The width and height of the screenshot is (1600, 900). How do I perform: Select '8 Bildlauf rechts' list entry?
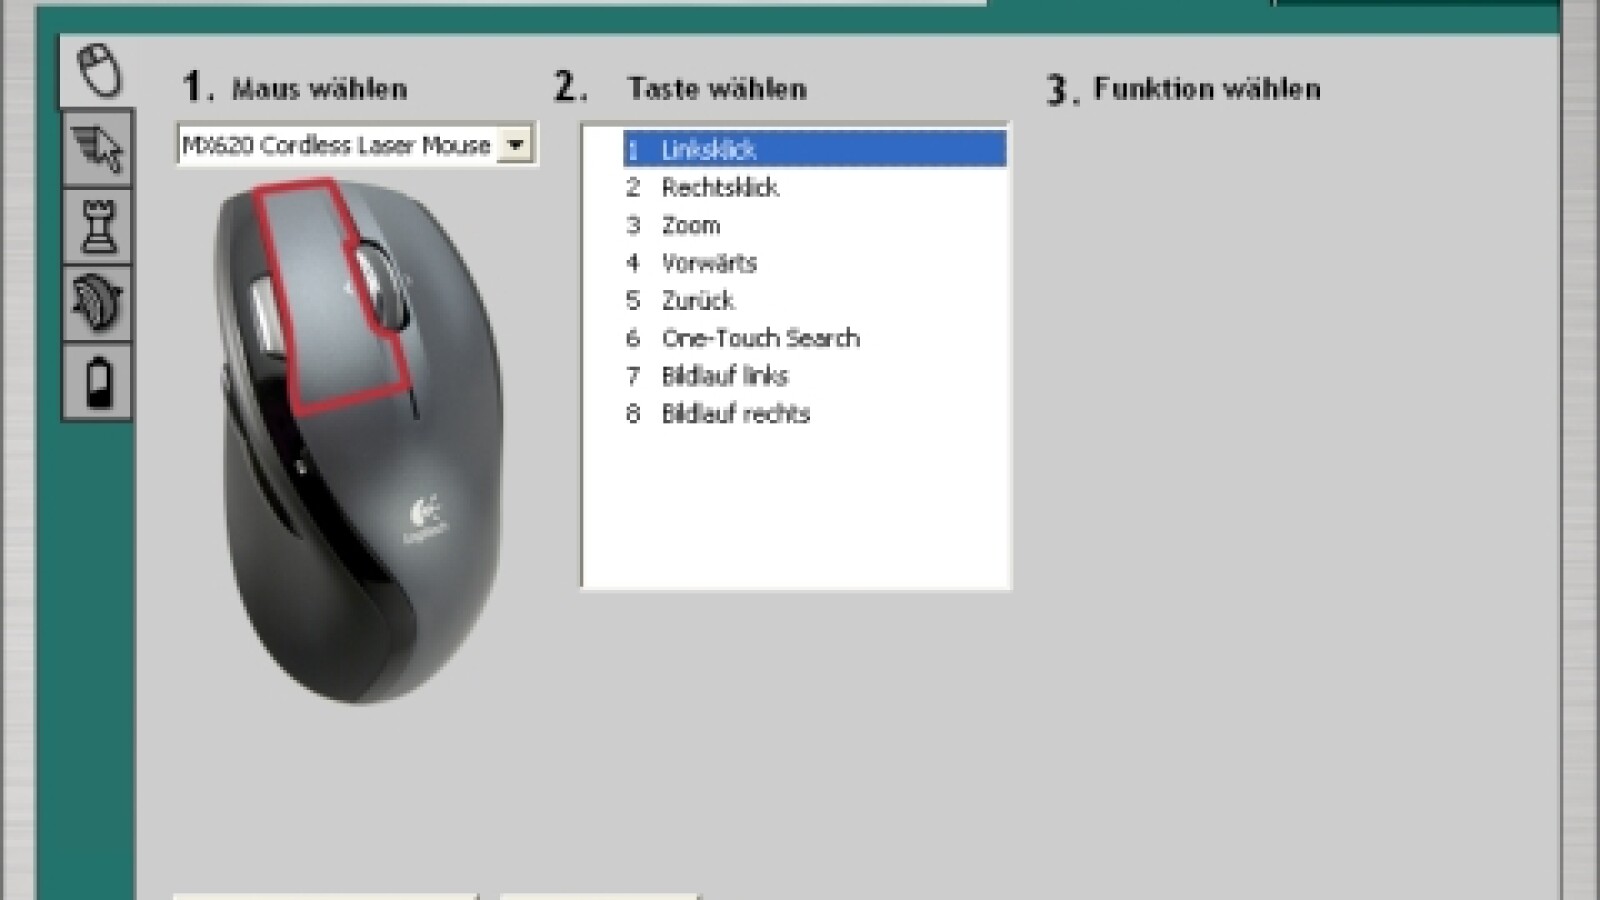736,413
